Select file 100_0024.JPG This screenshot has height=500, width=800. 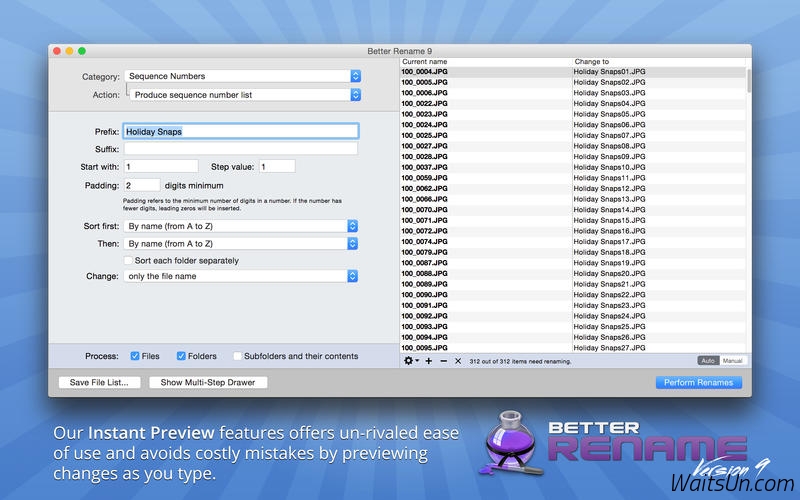pos(424,125)
